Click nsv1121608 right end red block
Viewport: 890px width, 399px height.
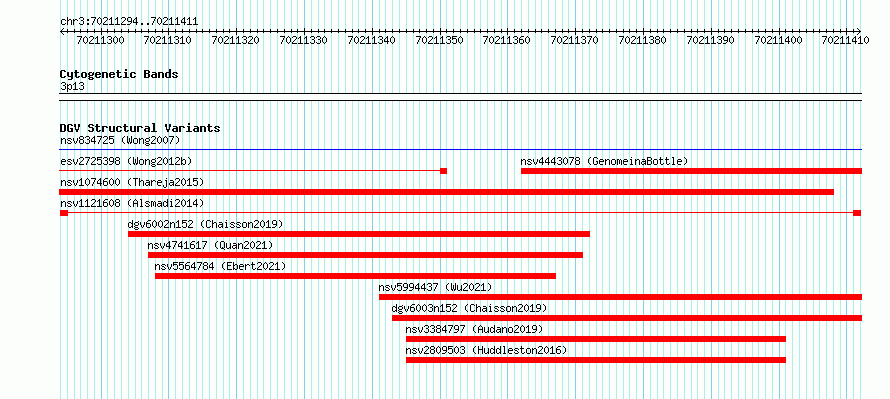click(857, 213)
